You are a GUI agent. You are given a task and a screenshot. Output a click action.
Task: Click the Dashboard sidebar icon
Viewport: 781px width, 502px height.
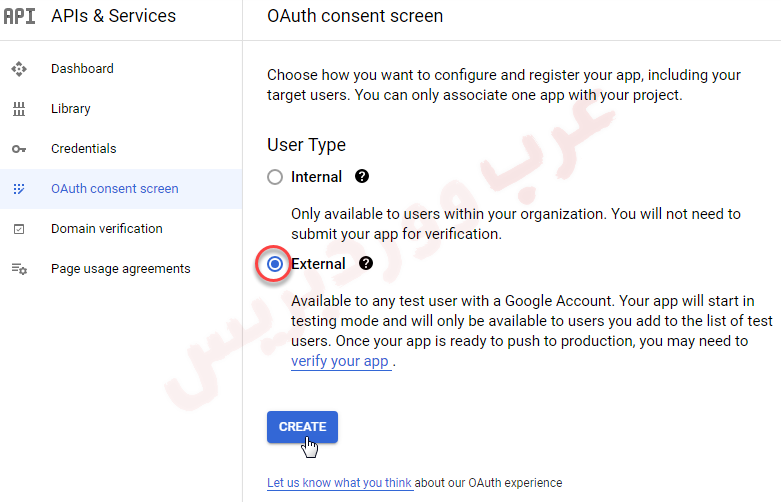(19, 69)
